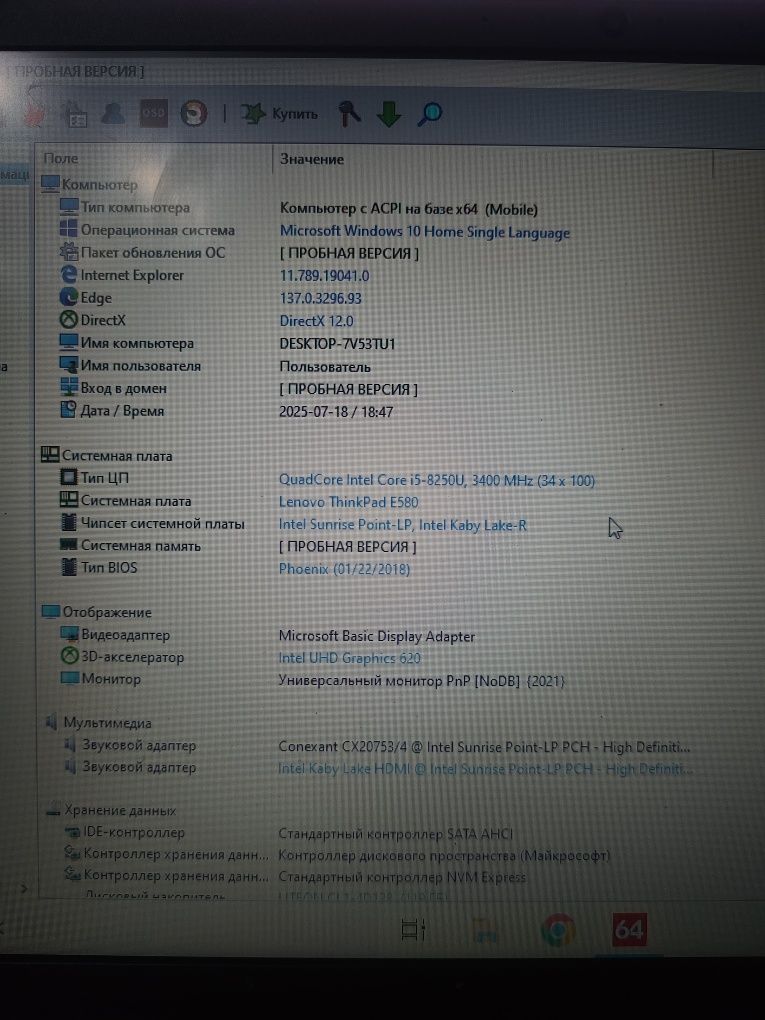Click the report page toolbar icon

[76, 116]
